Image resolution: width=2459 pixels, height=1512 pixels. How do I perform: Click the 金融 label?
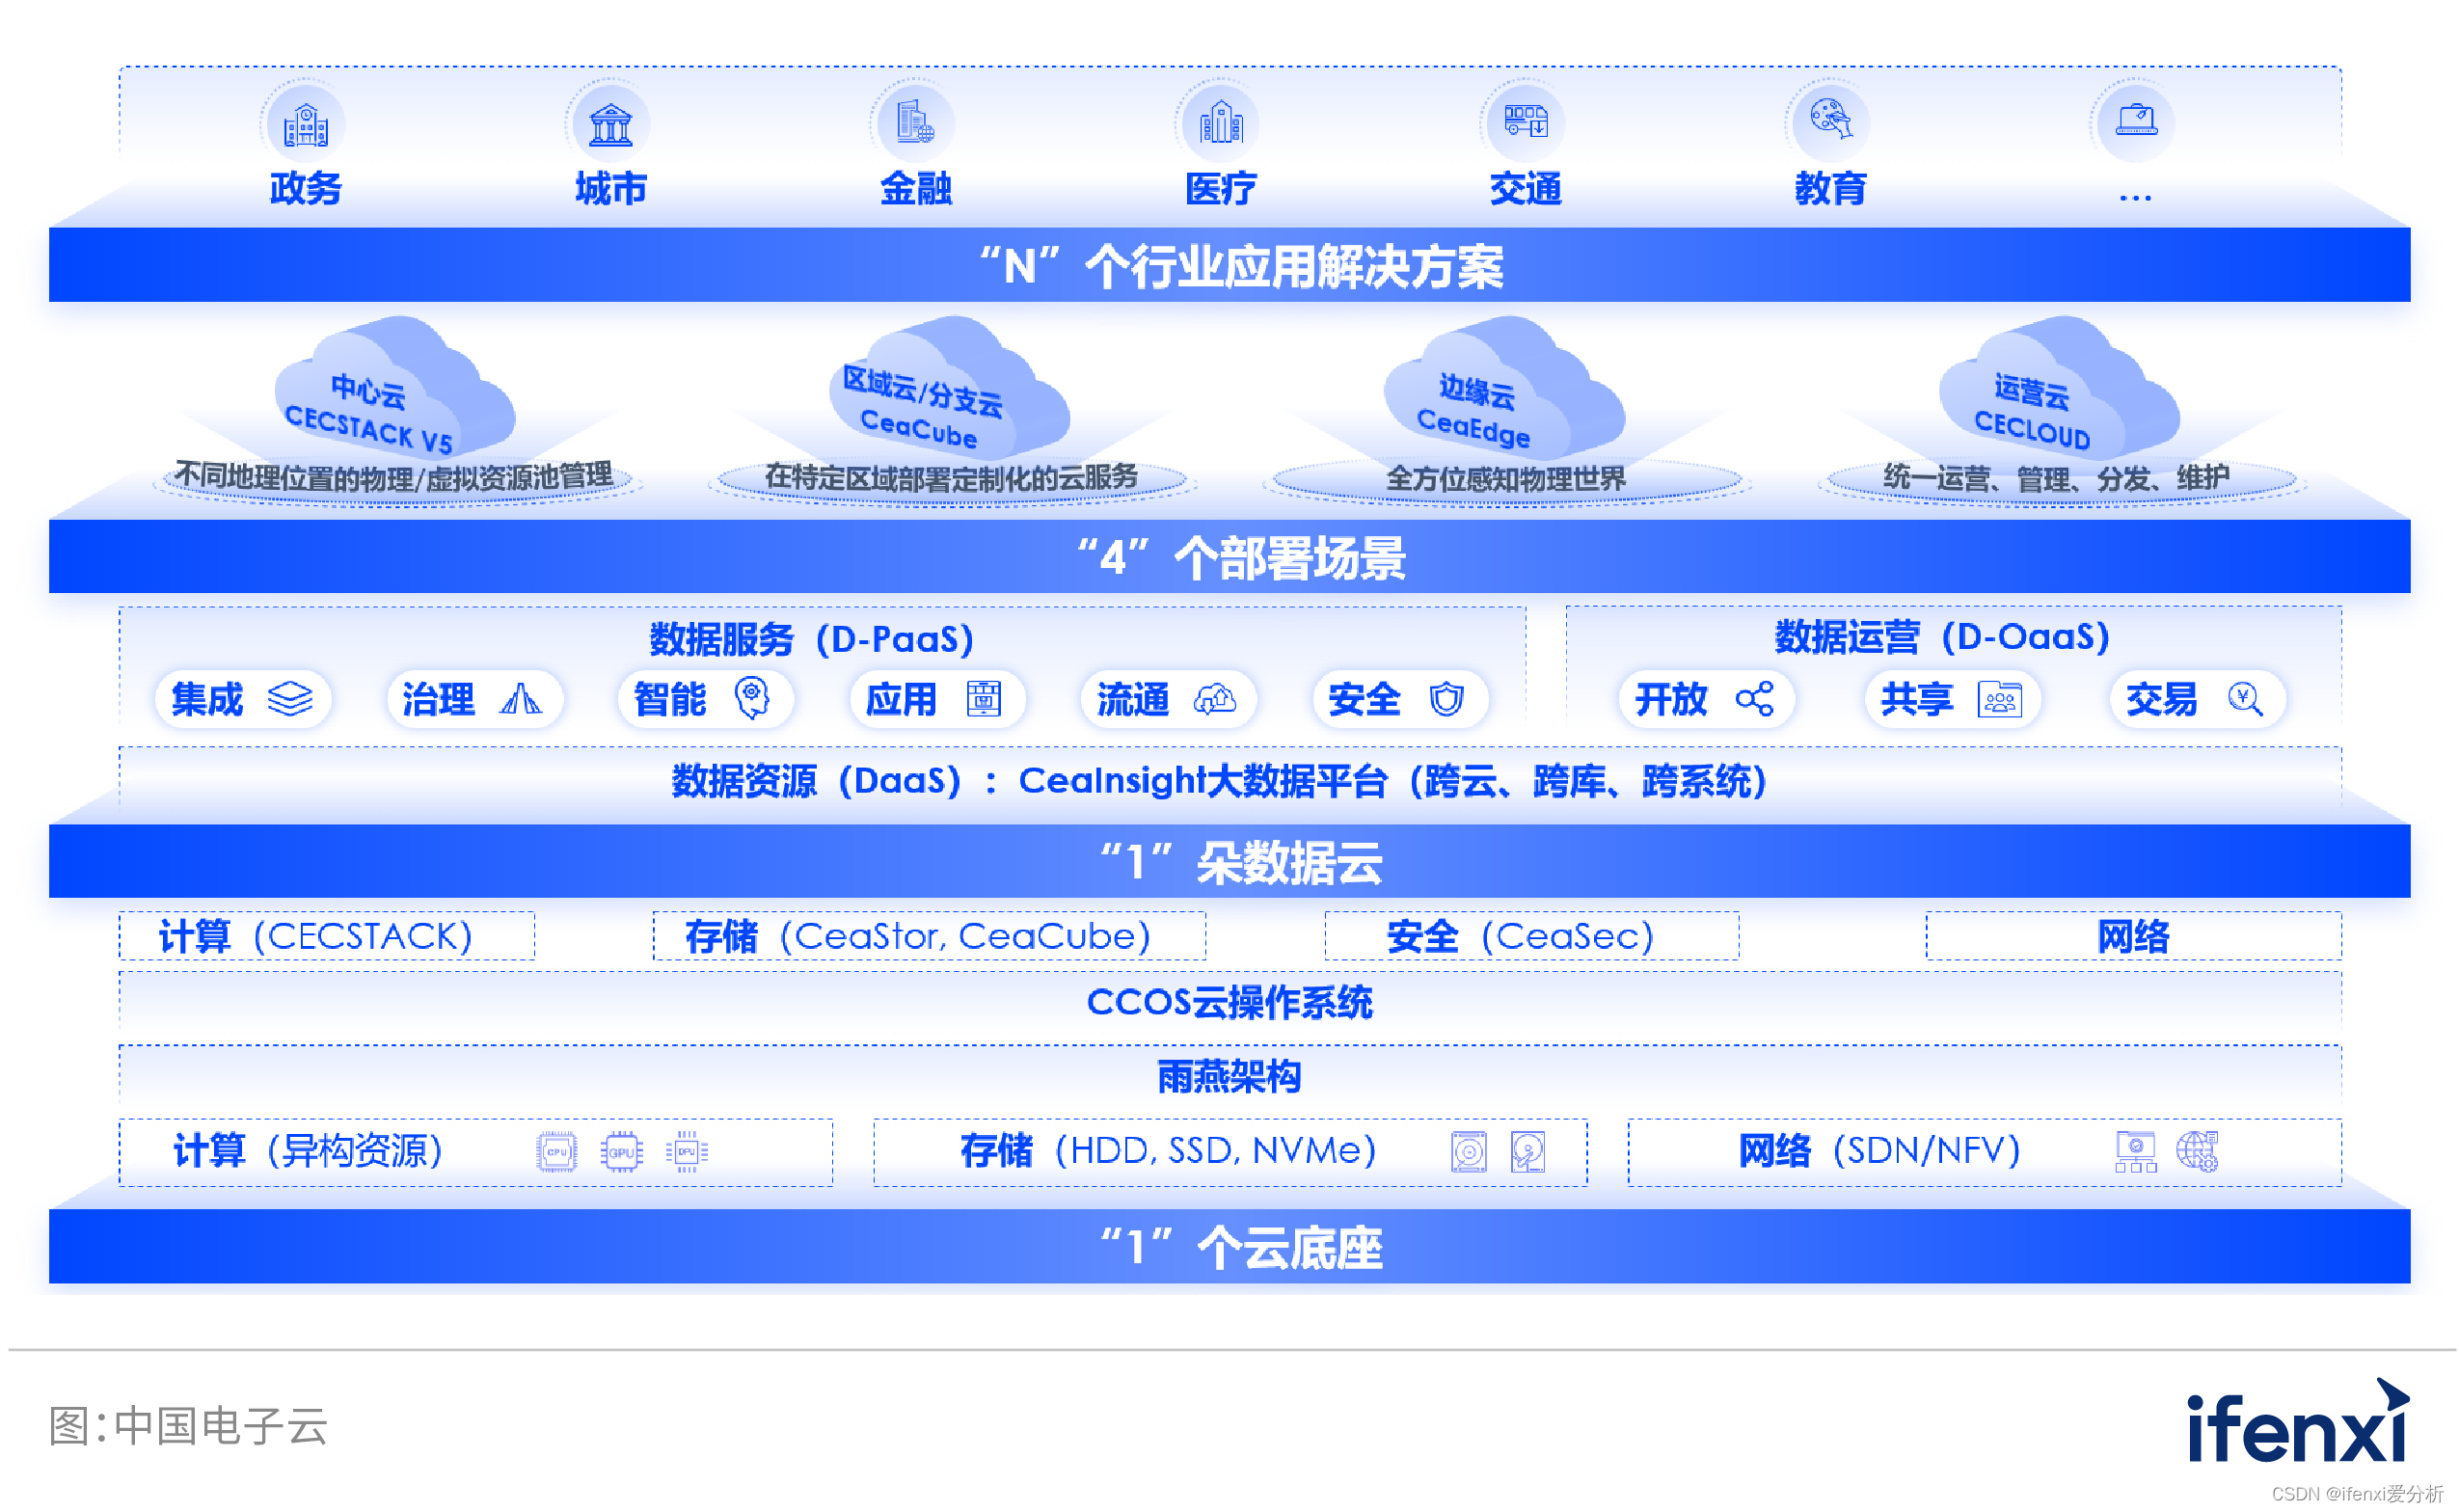click(914, 188)
